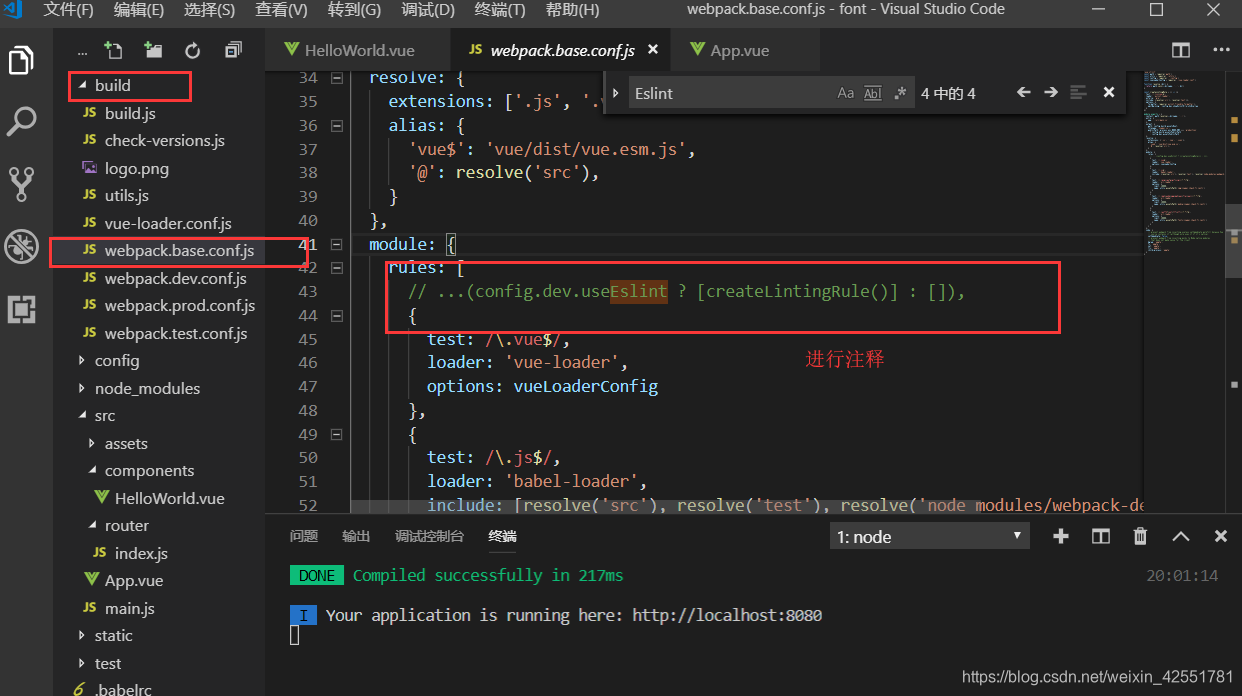Toggle Find in Selection option
This screenshot has height=696, width=1242.
pyautogui.click(x=1078, y=93)
